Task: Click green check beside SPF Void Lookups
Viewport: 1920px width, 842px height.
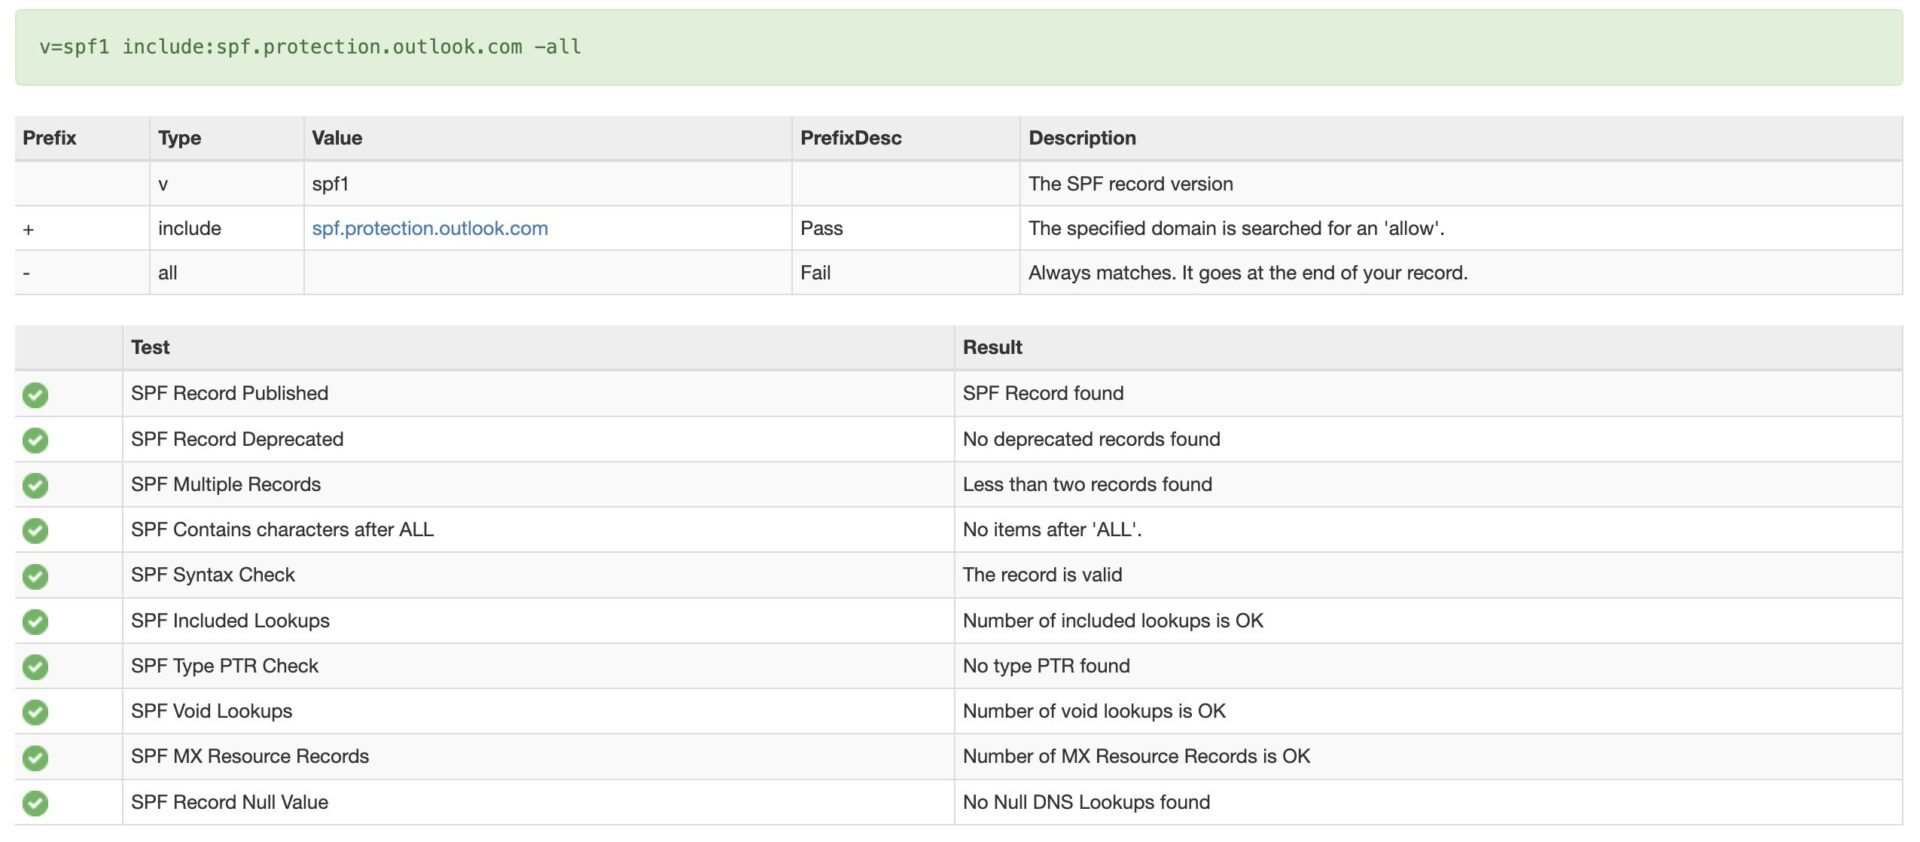Action: point(35,712)
